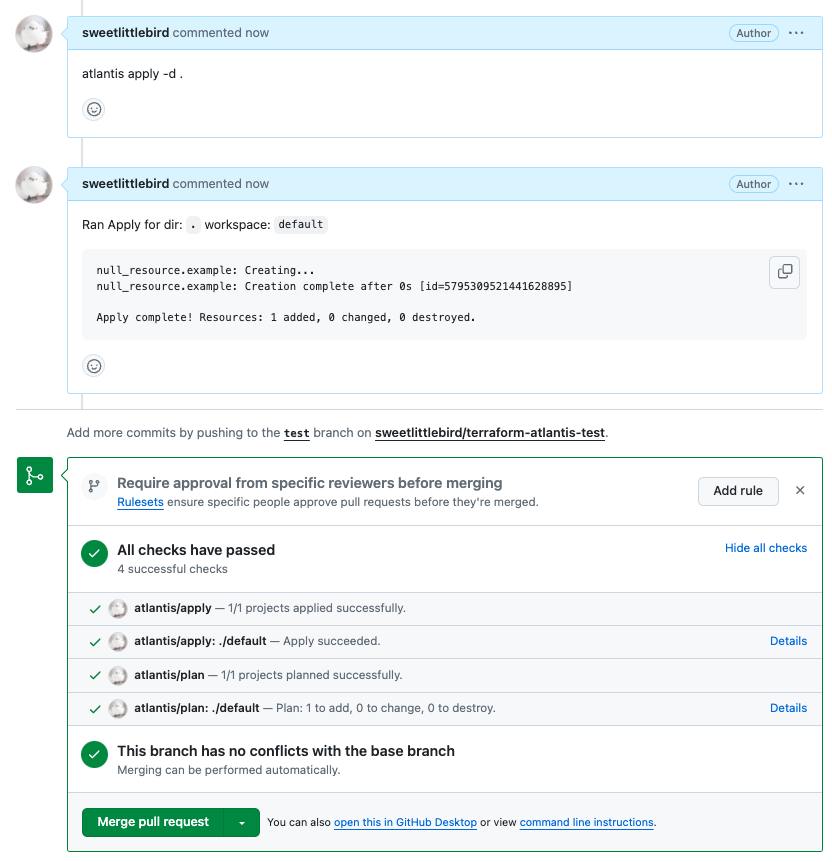This screenshot has height=862, width=832.
Task: Click Add rule button
Action: [738, 491]
